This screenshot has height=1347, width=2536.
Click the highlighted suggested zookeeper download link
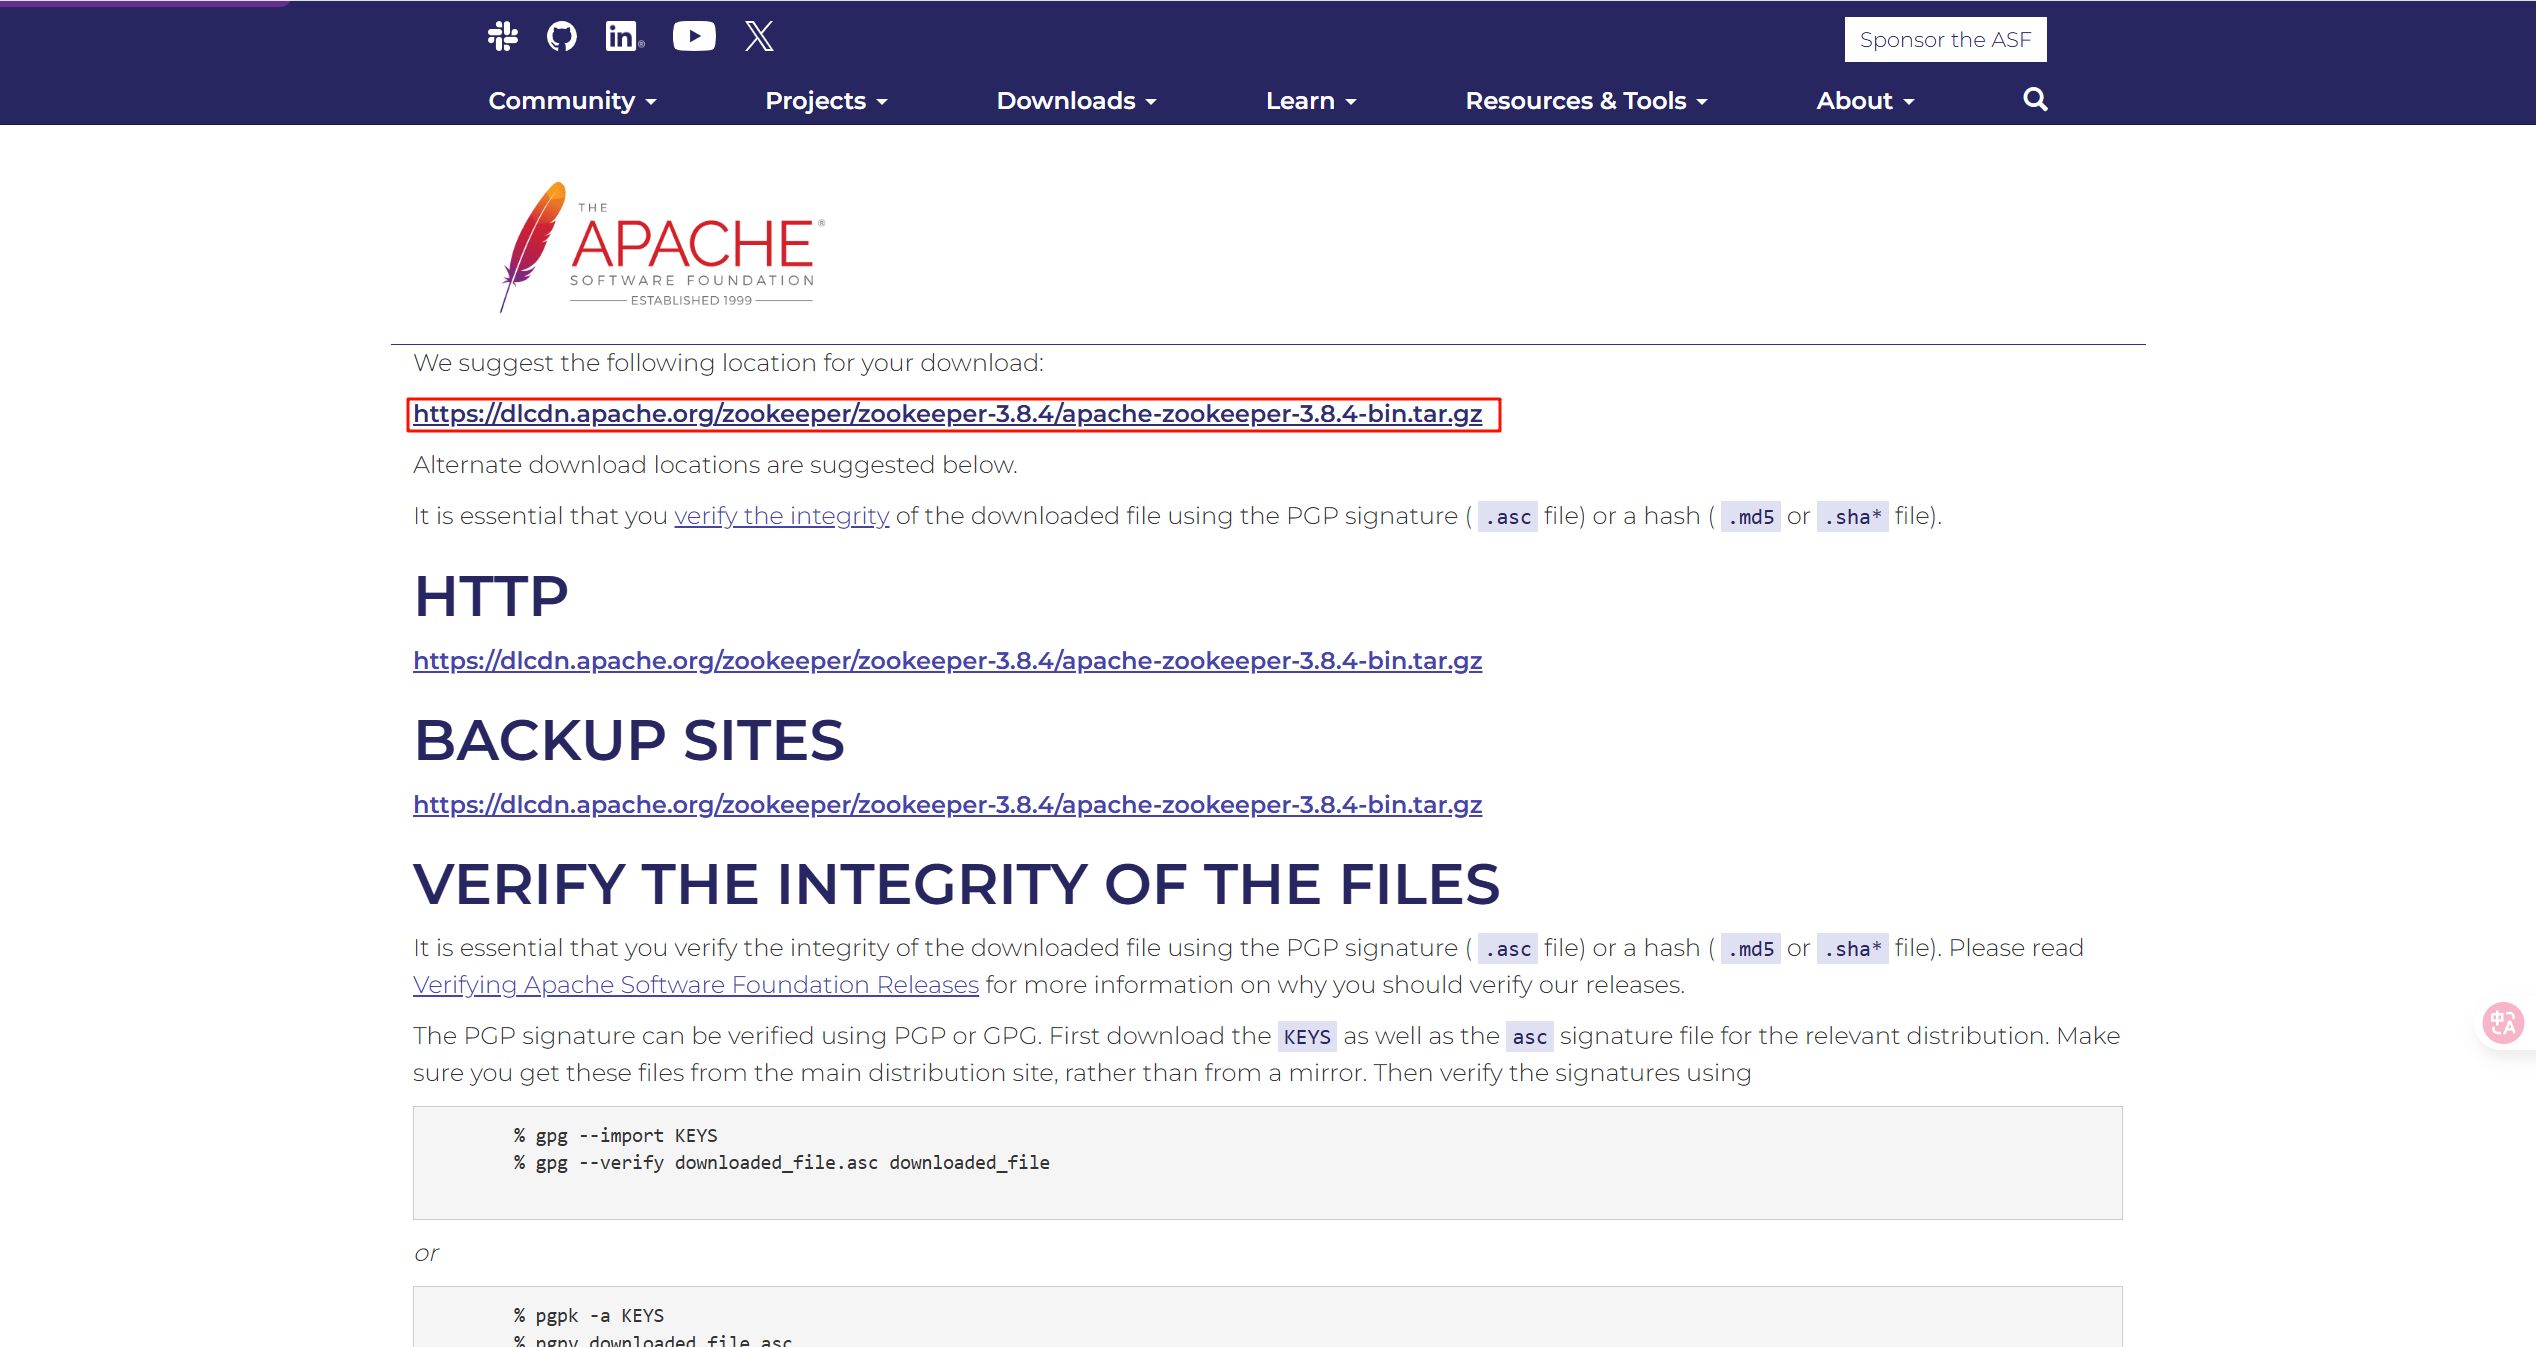tap(947, 414)
